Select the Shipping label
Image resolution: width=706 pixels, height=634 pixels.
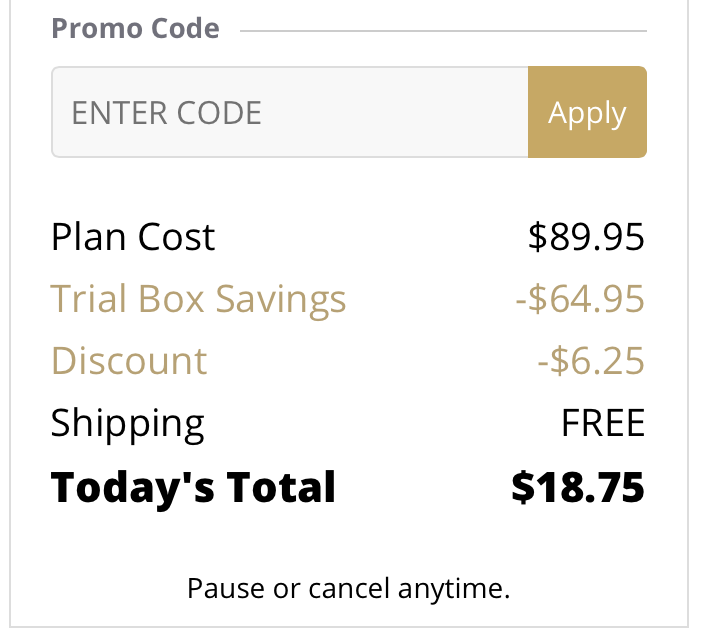pos(127,423)
